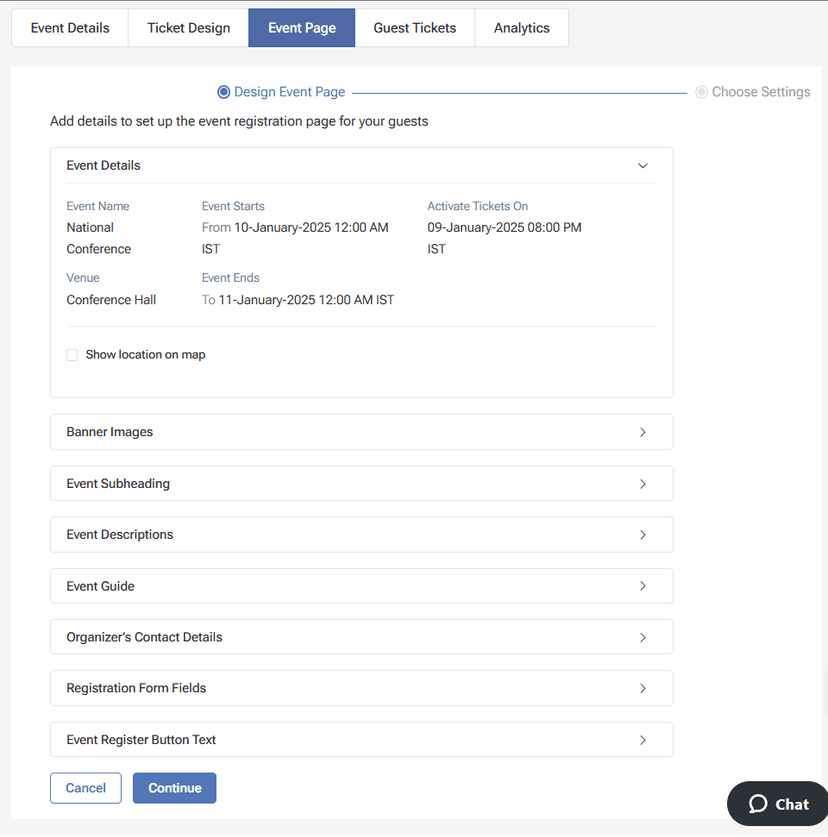Click the Venue label

coord(83,278)
